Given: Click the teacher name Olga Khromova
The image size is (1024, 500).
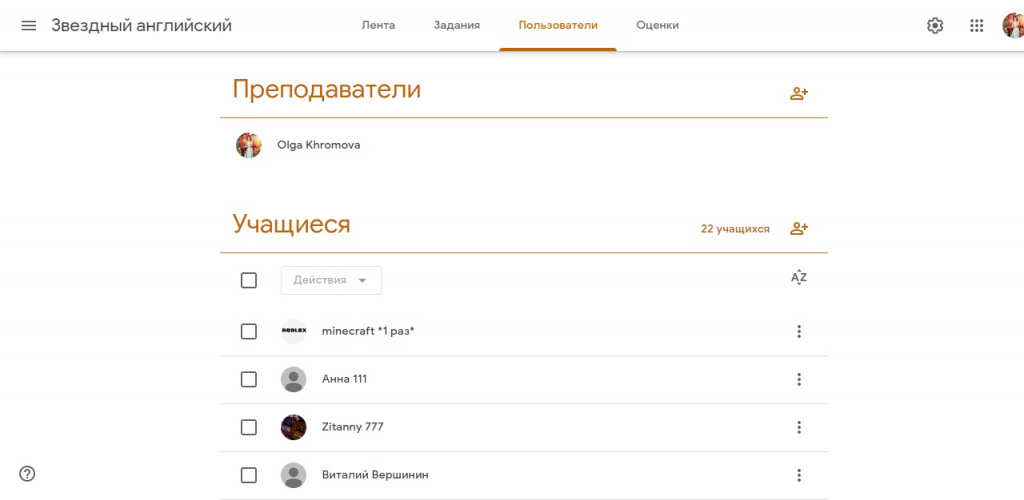Looking at the screenshot, I should [319, 145].
